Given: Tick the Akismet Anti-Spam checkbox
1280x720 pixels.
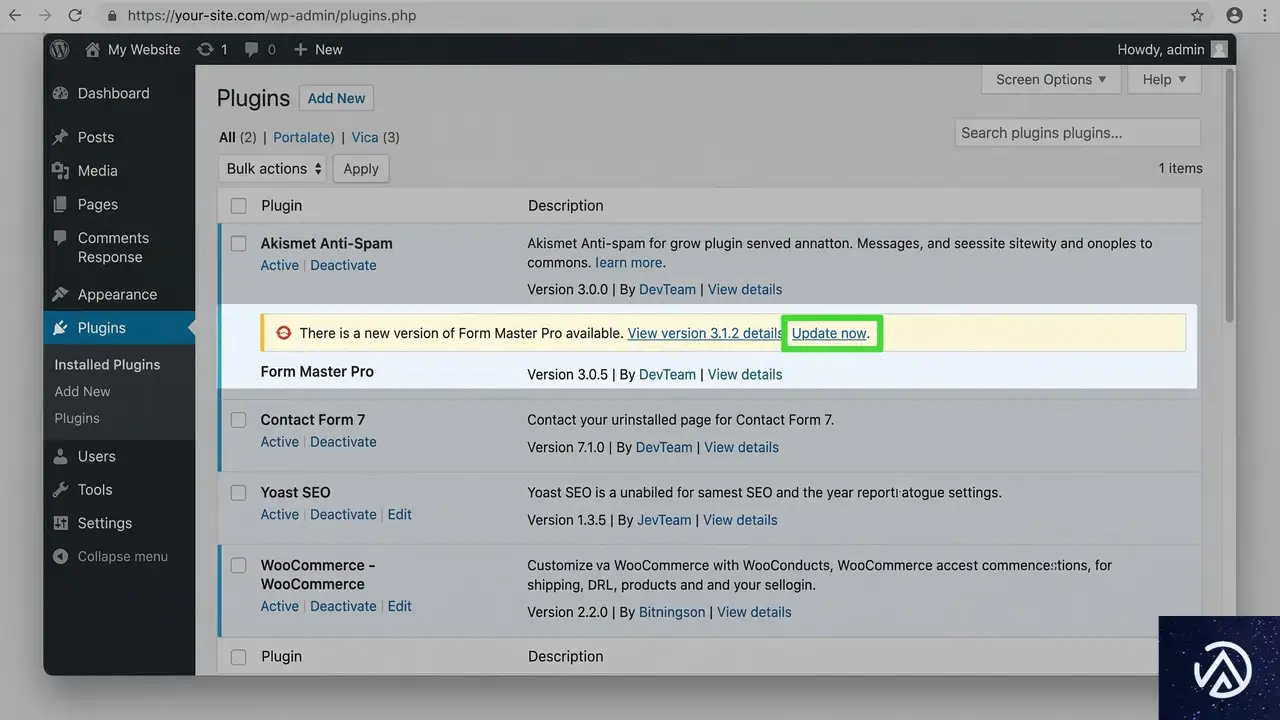Looking at the screenshot, I should [238, 243].
